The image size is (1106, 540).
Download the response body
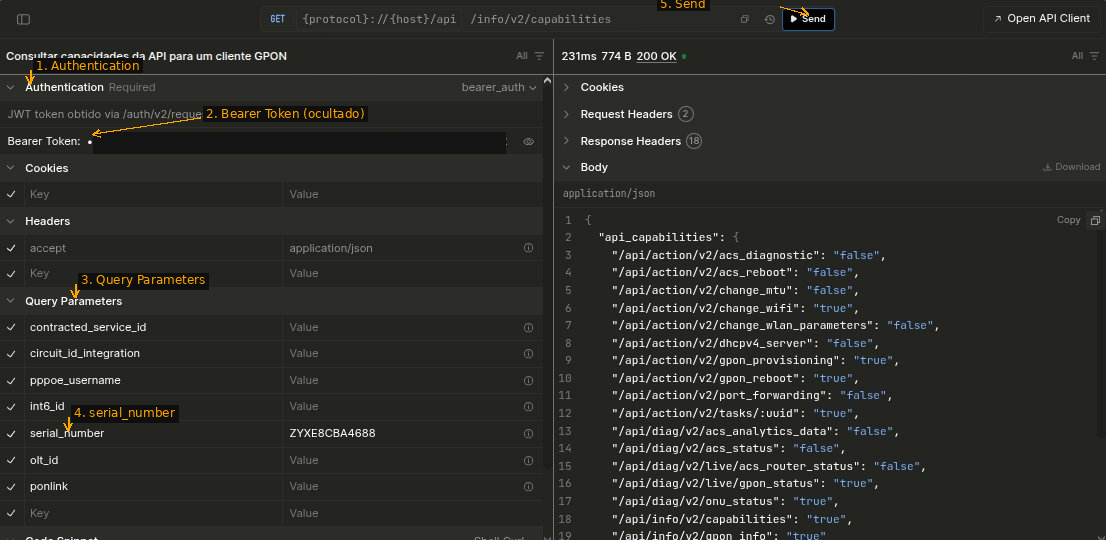pyautogui.click(x=1071, y=167)
